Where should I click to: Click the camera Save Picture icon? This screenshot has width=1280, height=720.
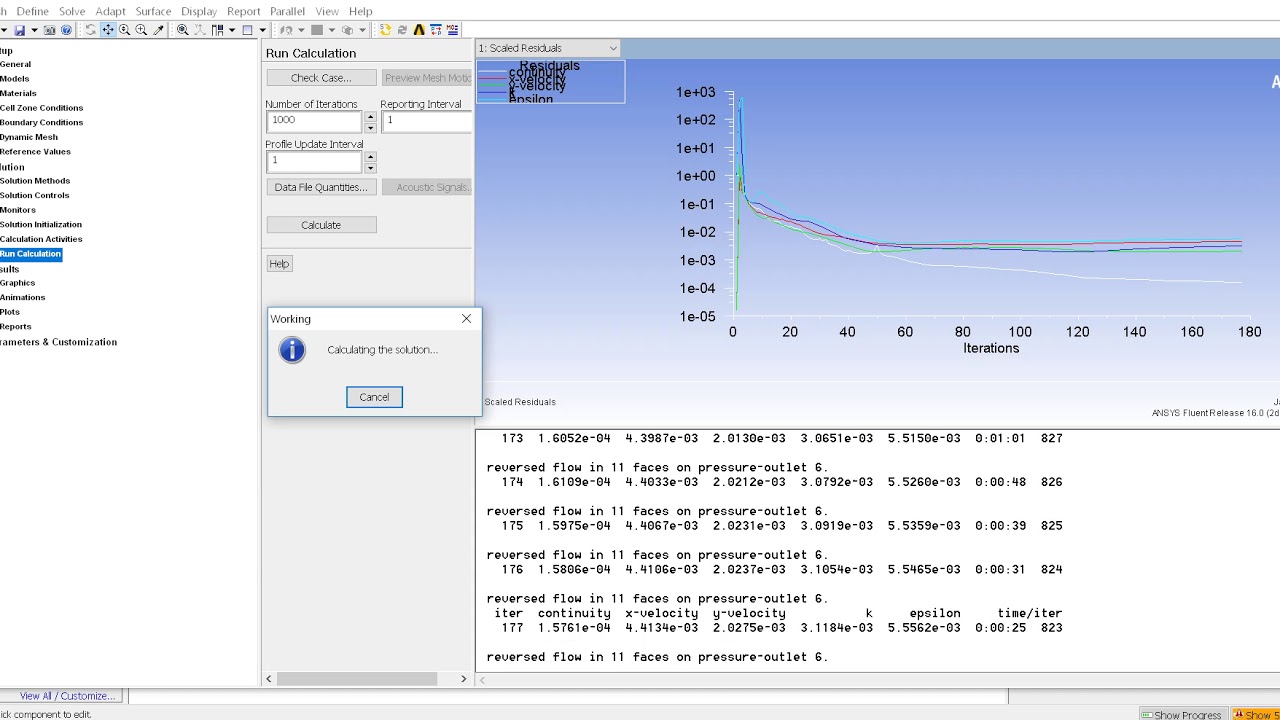49,30
